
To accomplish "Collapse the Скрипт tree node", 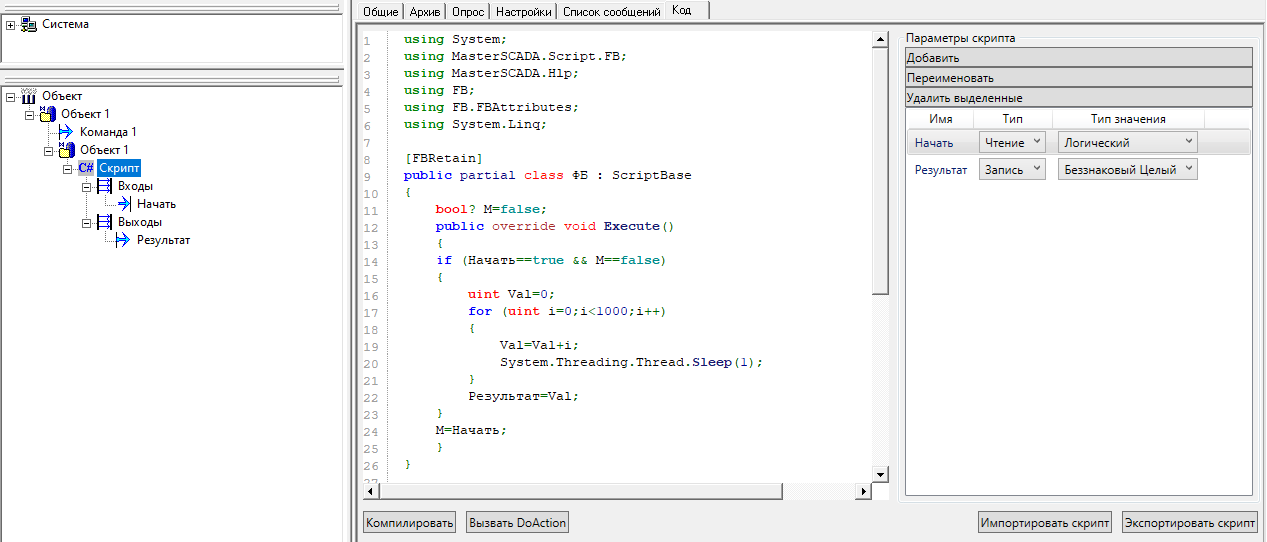I will pyautogui.click(x=68, y=169).
